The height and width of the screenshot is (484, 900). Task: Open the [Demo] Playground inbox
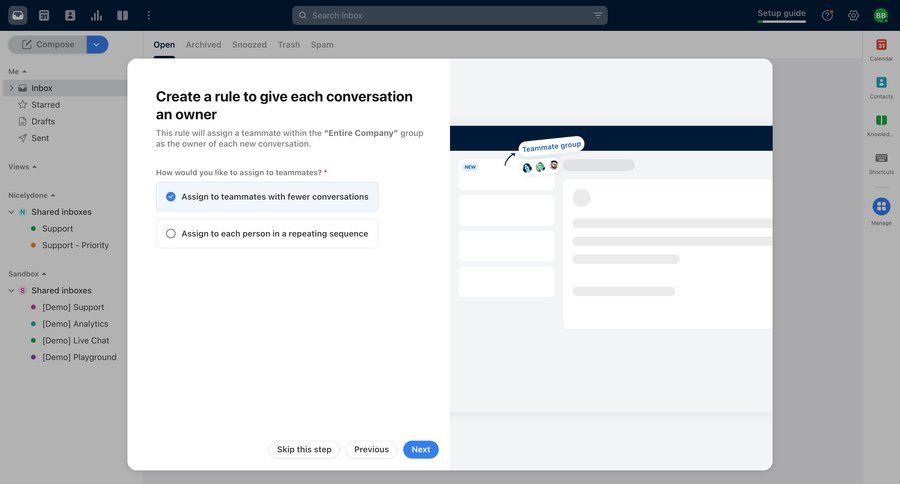click(79, 357)
